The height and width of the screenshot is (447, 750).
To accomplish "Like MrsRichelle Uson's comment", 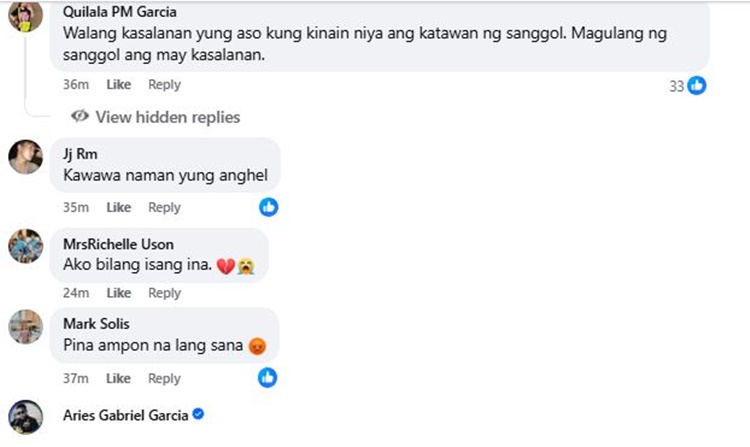I will pyautogui.click(x=119, y=293).
